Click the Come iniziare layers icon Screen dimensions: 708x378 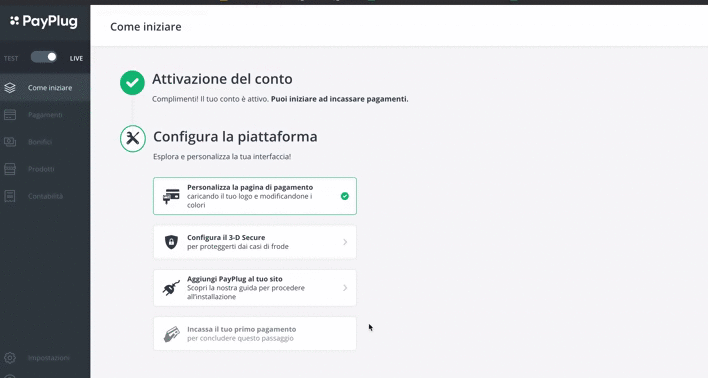10,88
